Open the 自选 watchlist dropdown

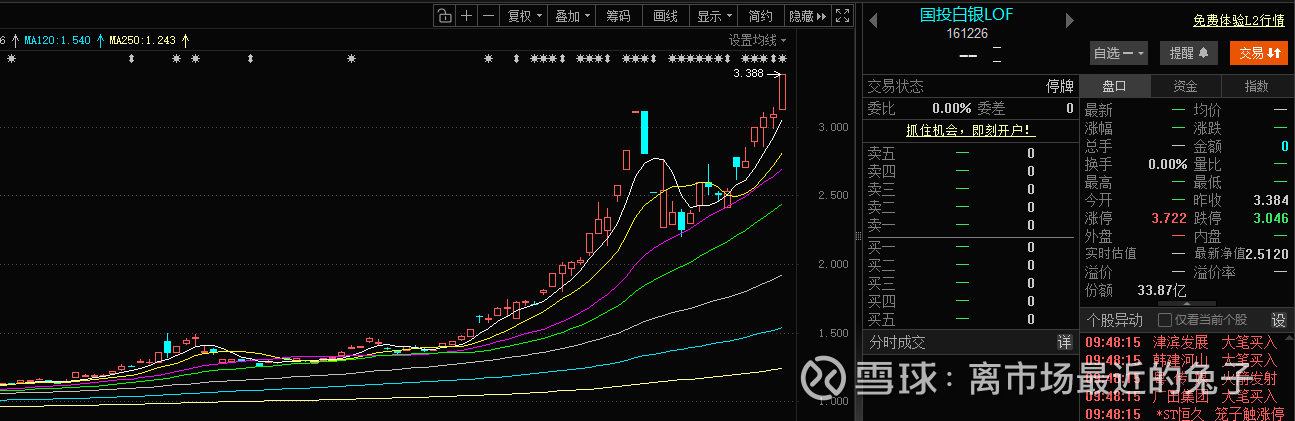point(1119,53)
